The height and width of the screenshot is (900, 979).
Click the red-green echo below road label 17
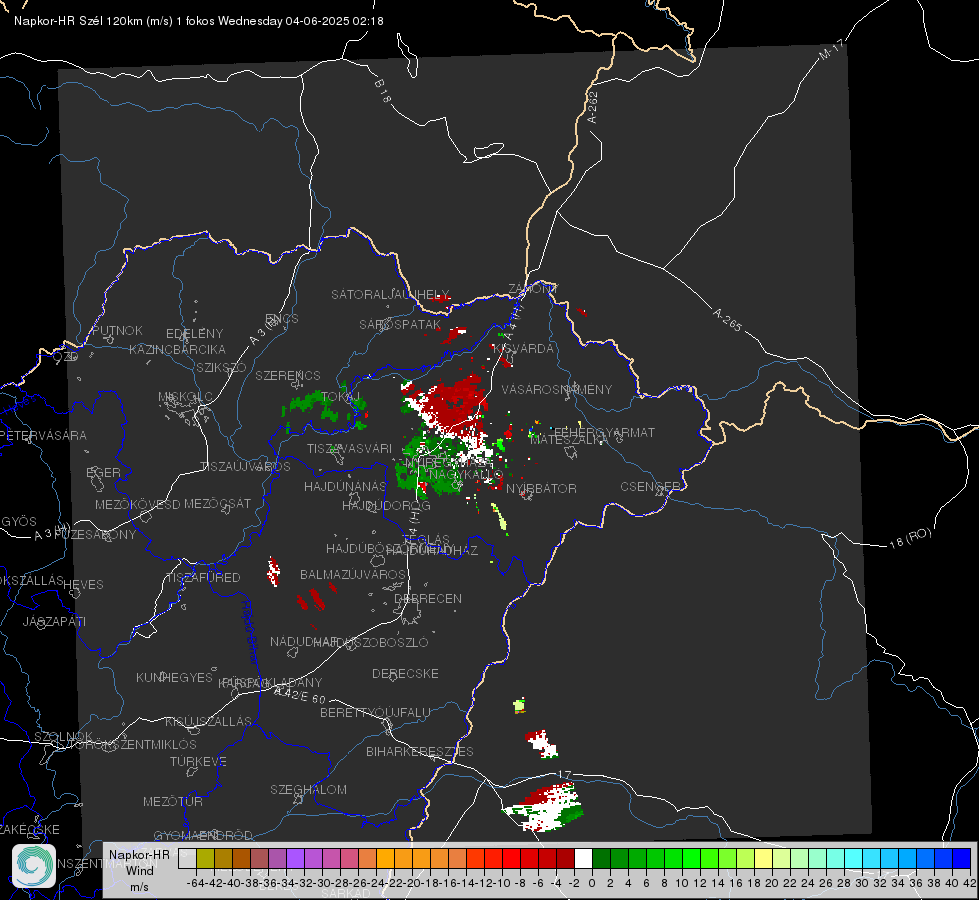point(544,807)
